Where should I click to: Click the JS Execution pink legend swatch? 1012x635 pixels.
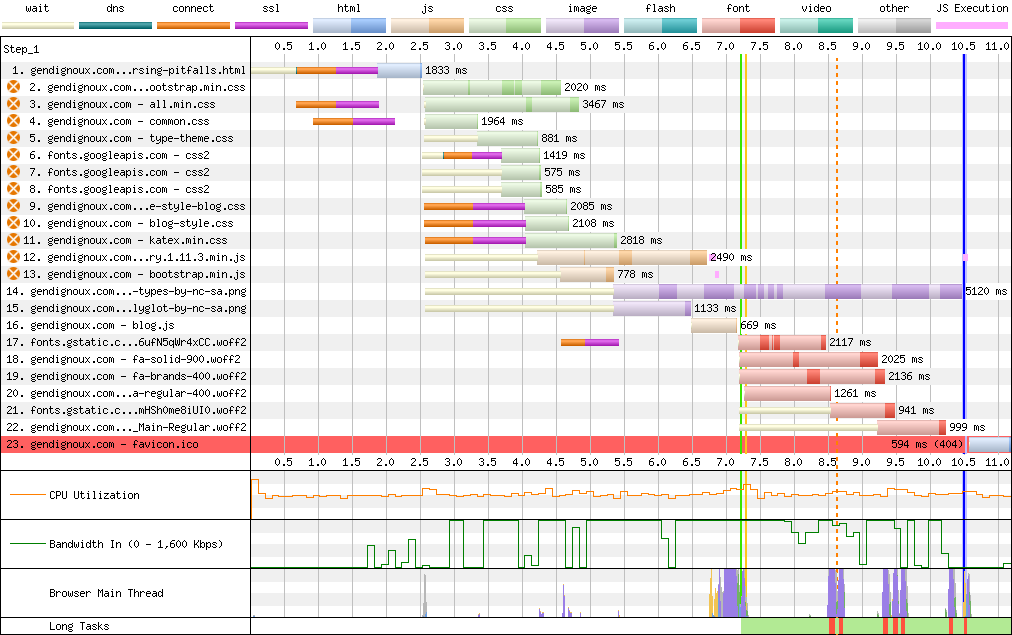[972, 25]
